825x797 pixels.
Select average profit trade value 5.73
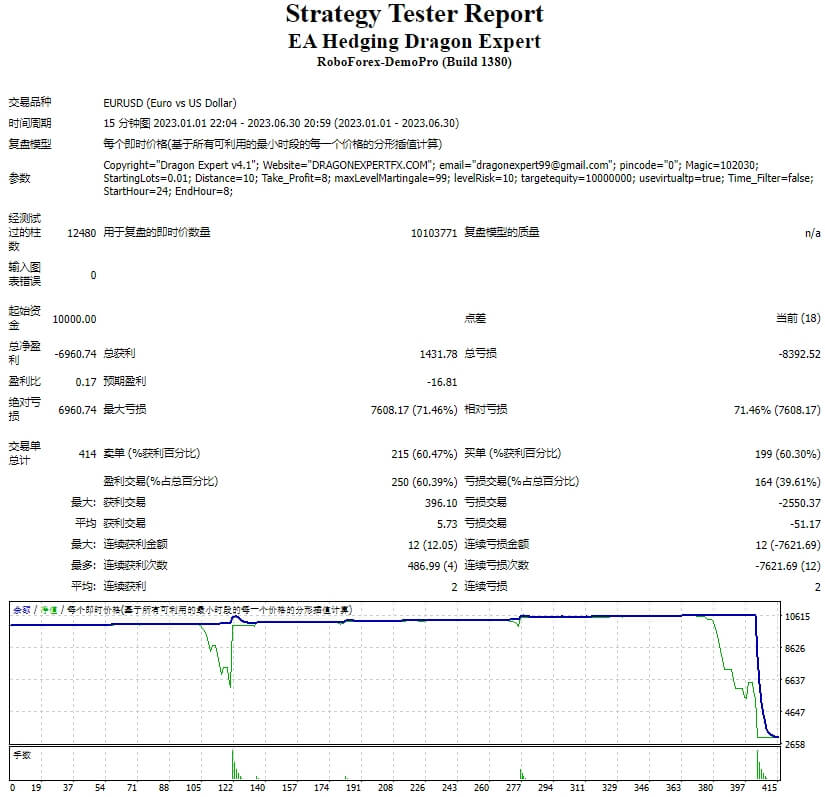pos(447,524)
